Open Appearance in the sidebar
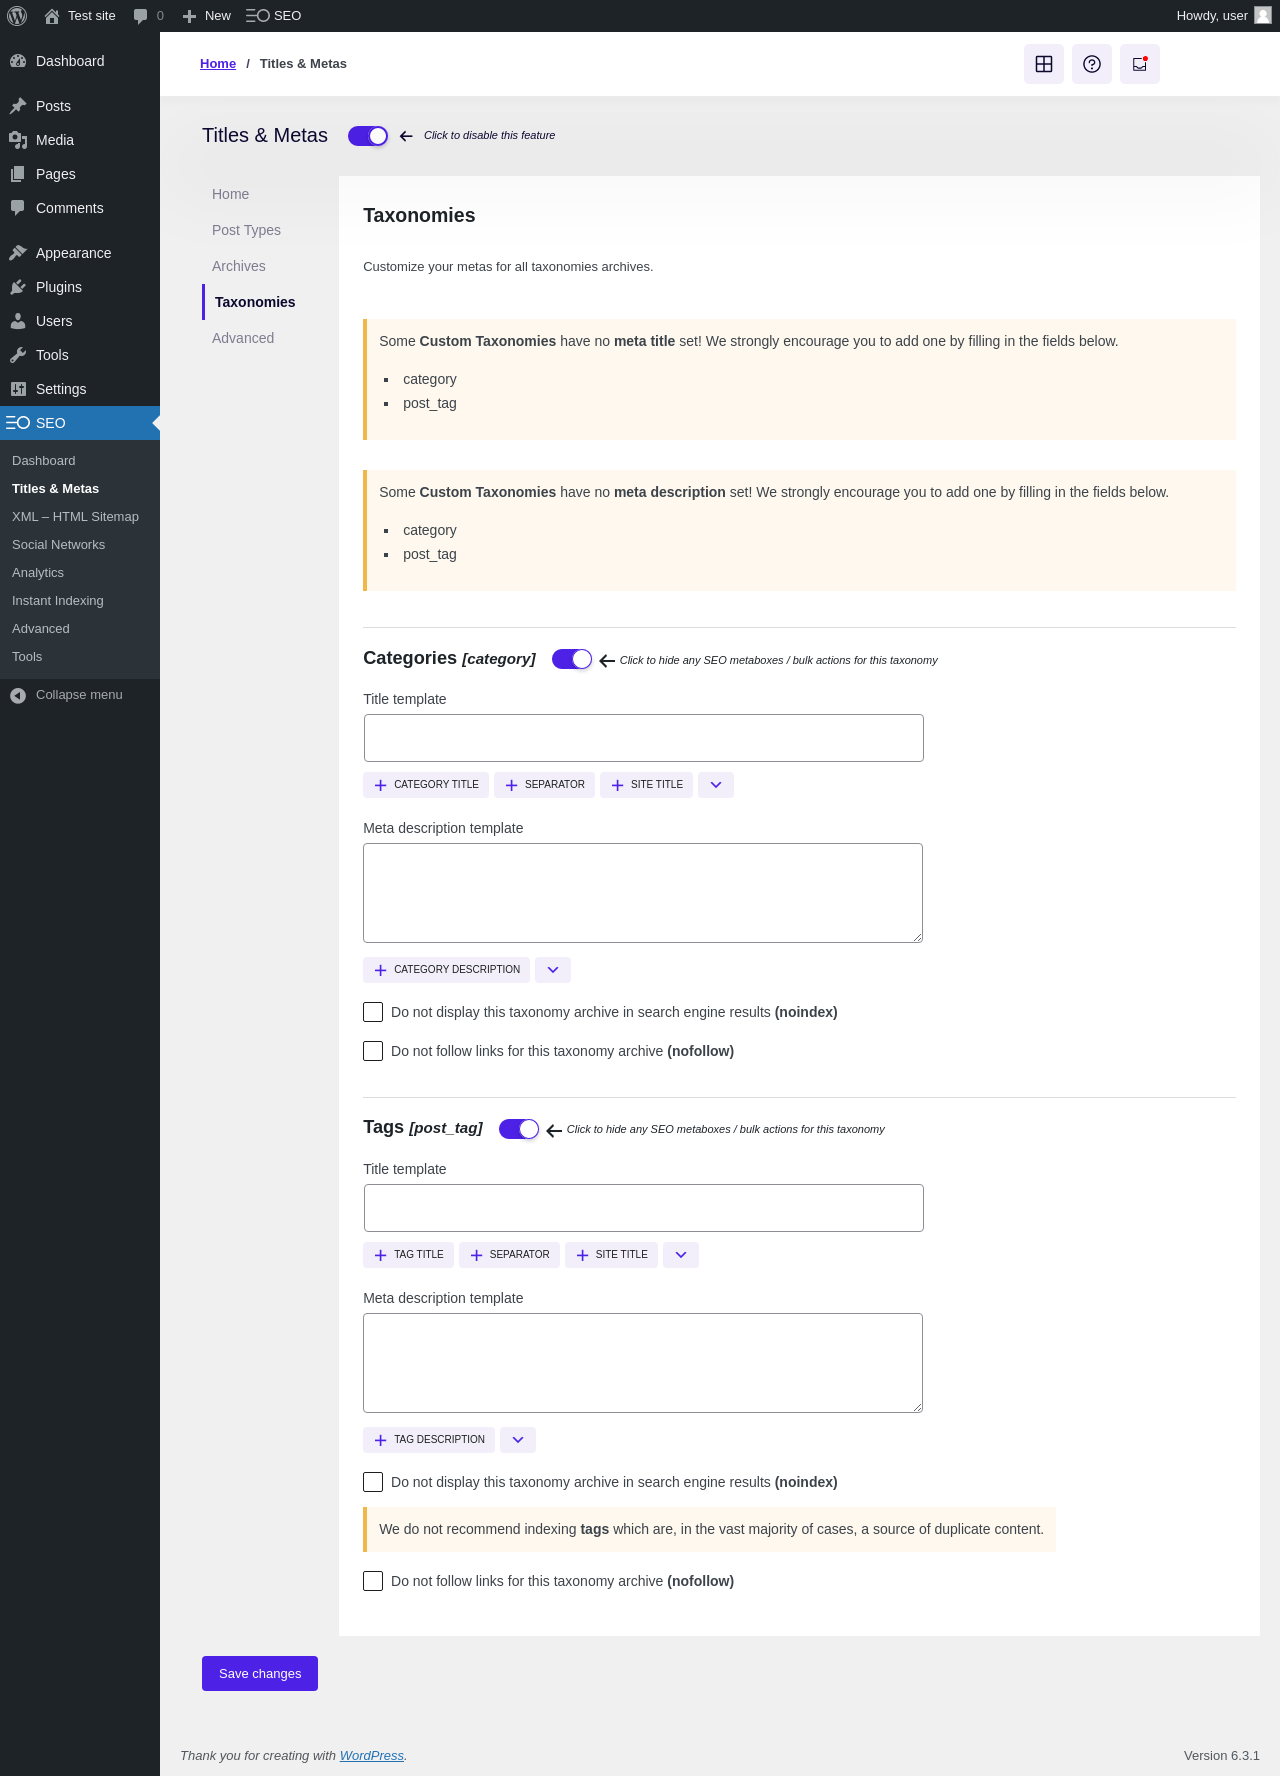 (80, 253)
